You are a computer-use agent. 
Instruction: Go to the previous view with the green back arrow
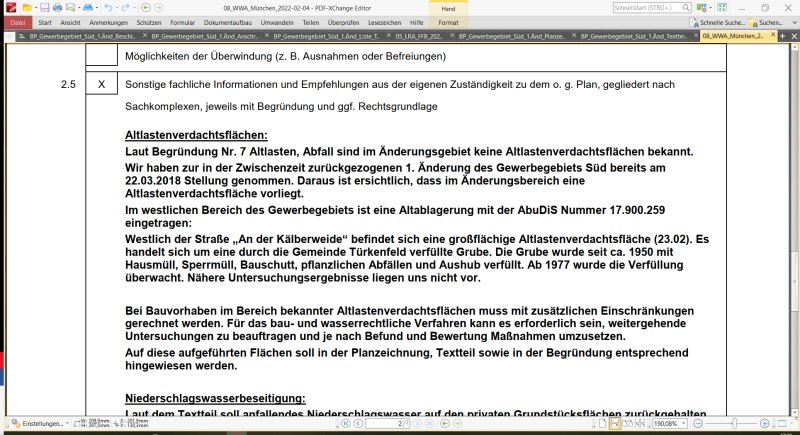145,8
